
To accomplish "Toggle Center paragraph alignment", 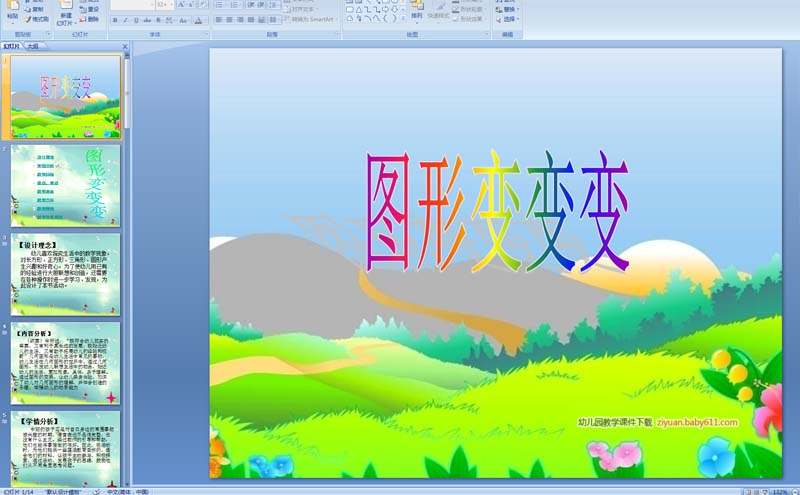I will tap(229, 19).
